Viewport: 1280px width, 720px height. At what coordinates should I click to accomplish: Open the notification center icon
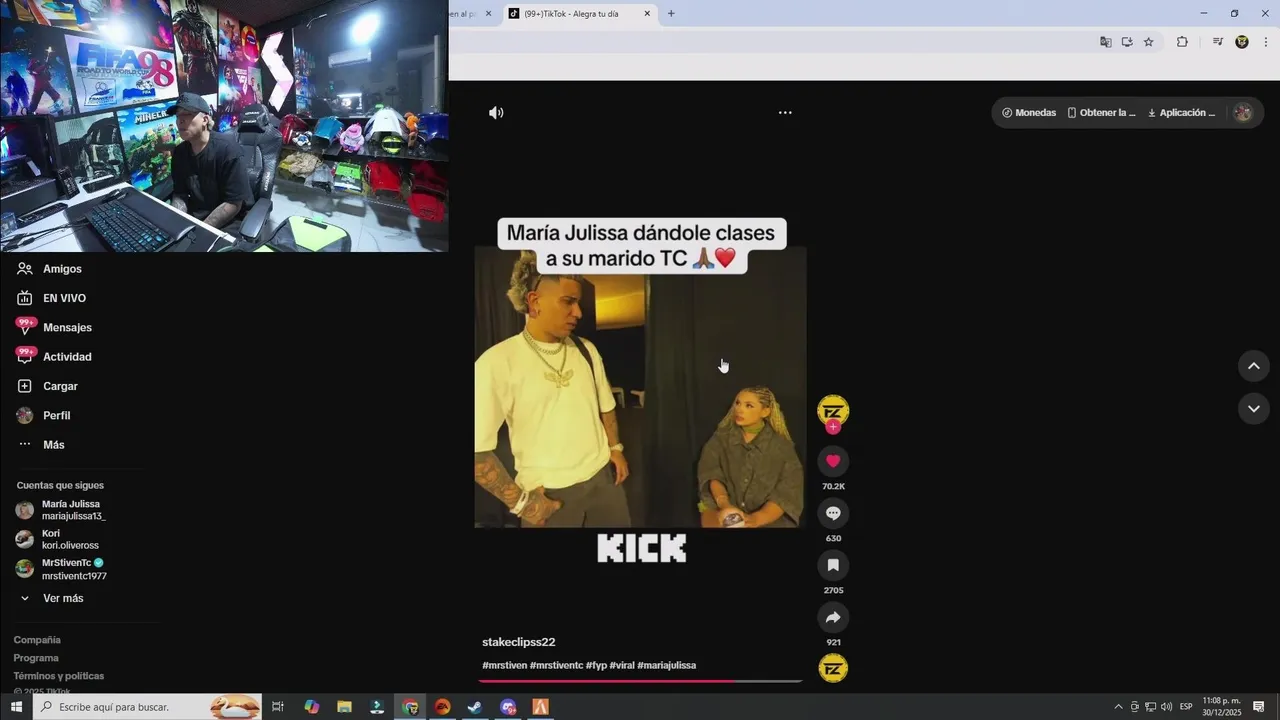1259,707
